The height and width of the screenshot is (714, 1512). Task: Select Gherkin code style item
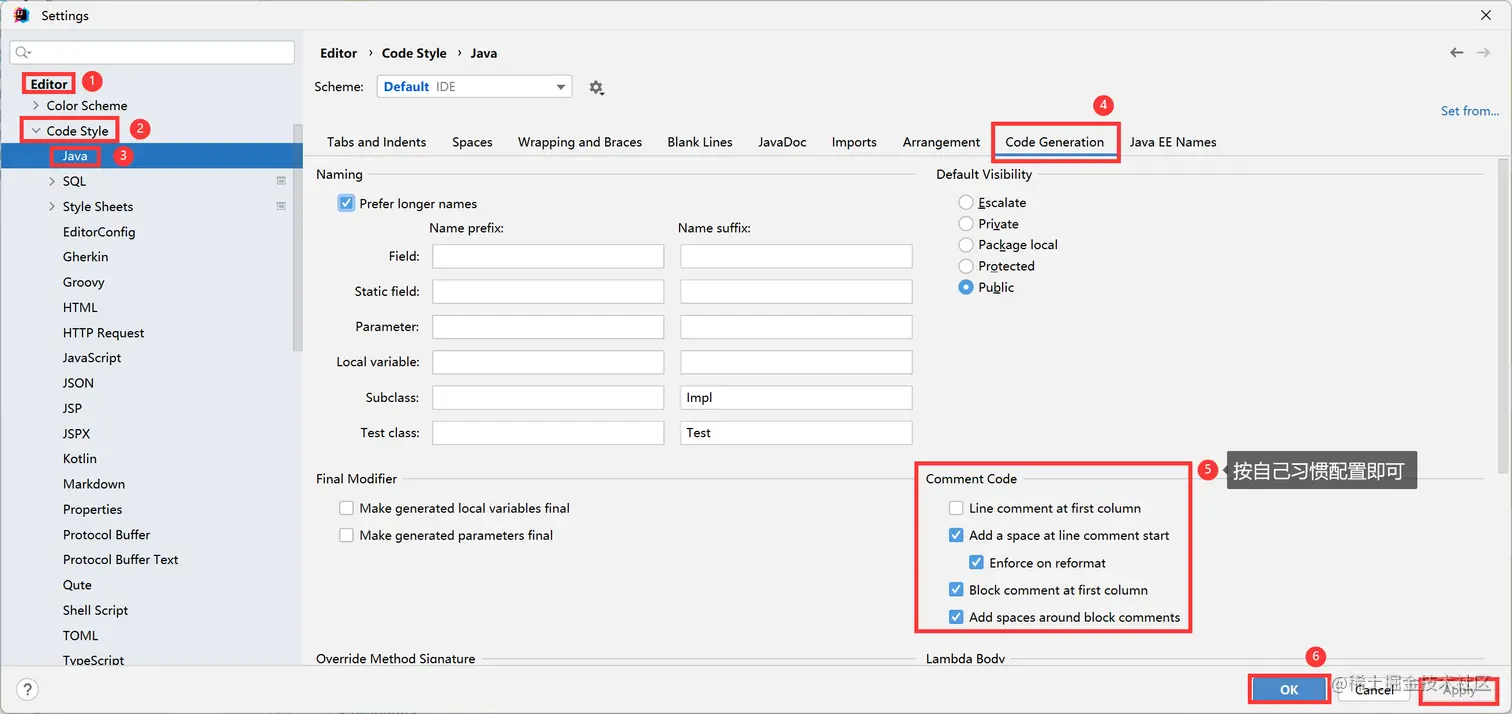tap(85, 257)
